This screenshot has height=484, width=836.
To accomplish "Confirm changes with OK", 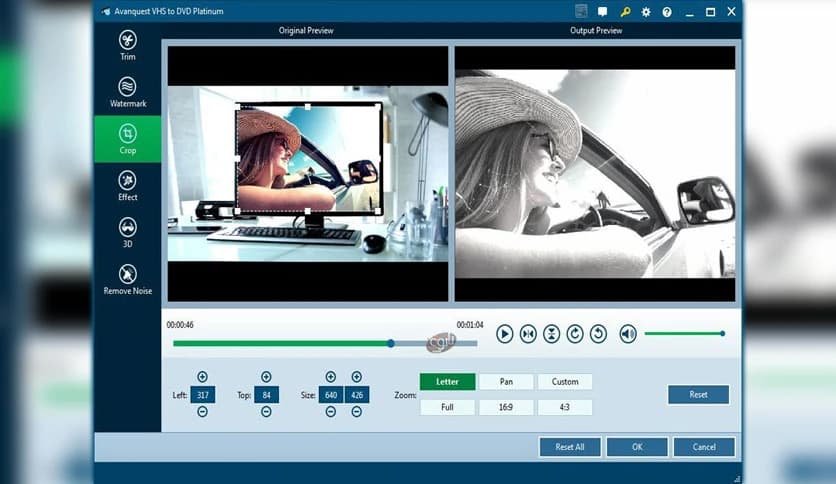I will pos(637,447).
